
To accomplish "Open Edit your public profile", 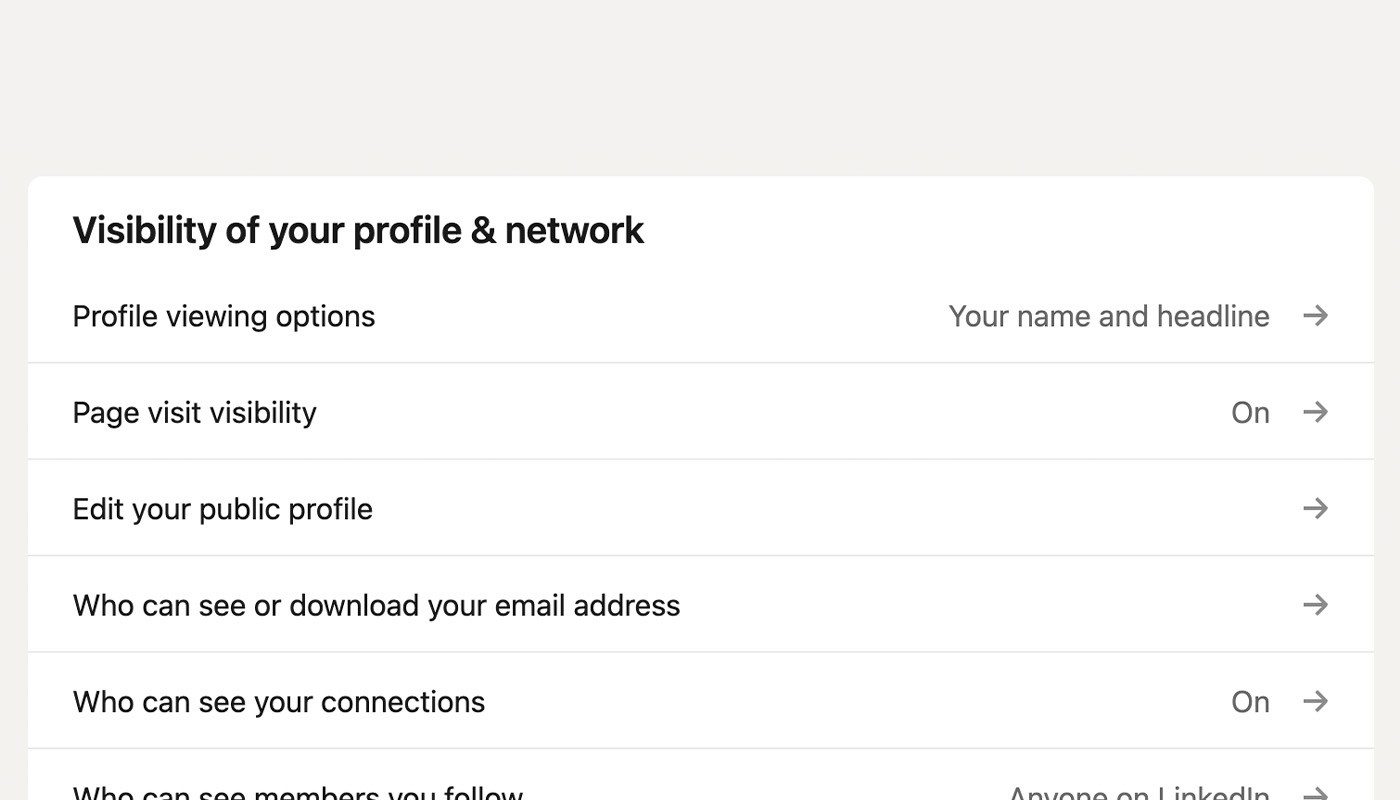I will pyautogui.click(x=222, y=507).
